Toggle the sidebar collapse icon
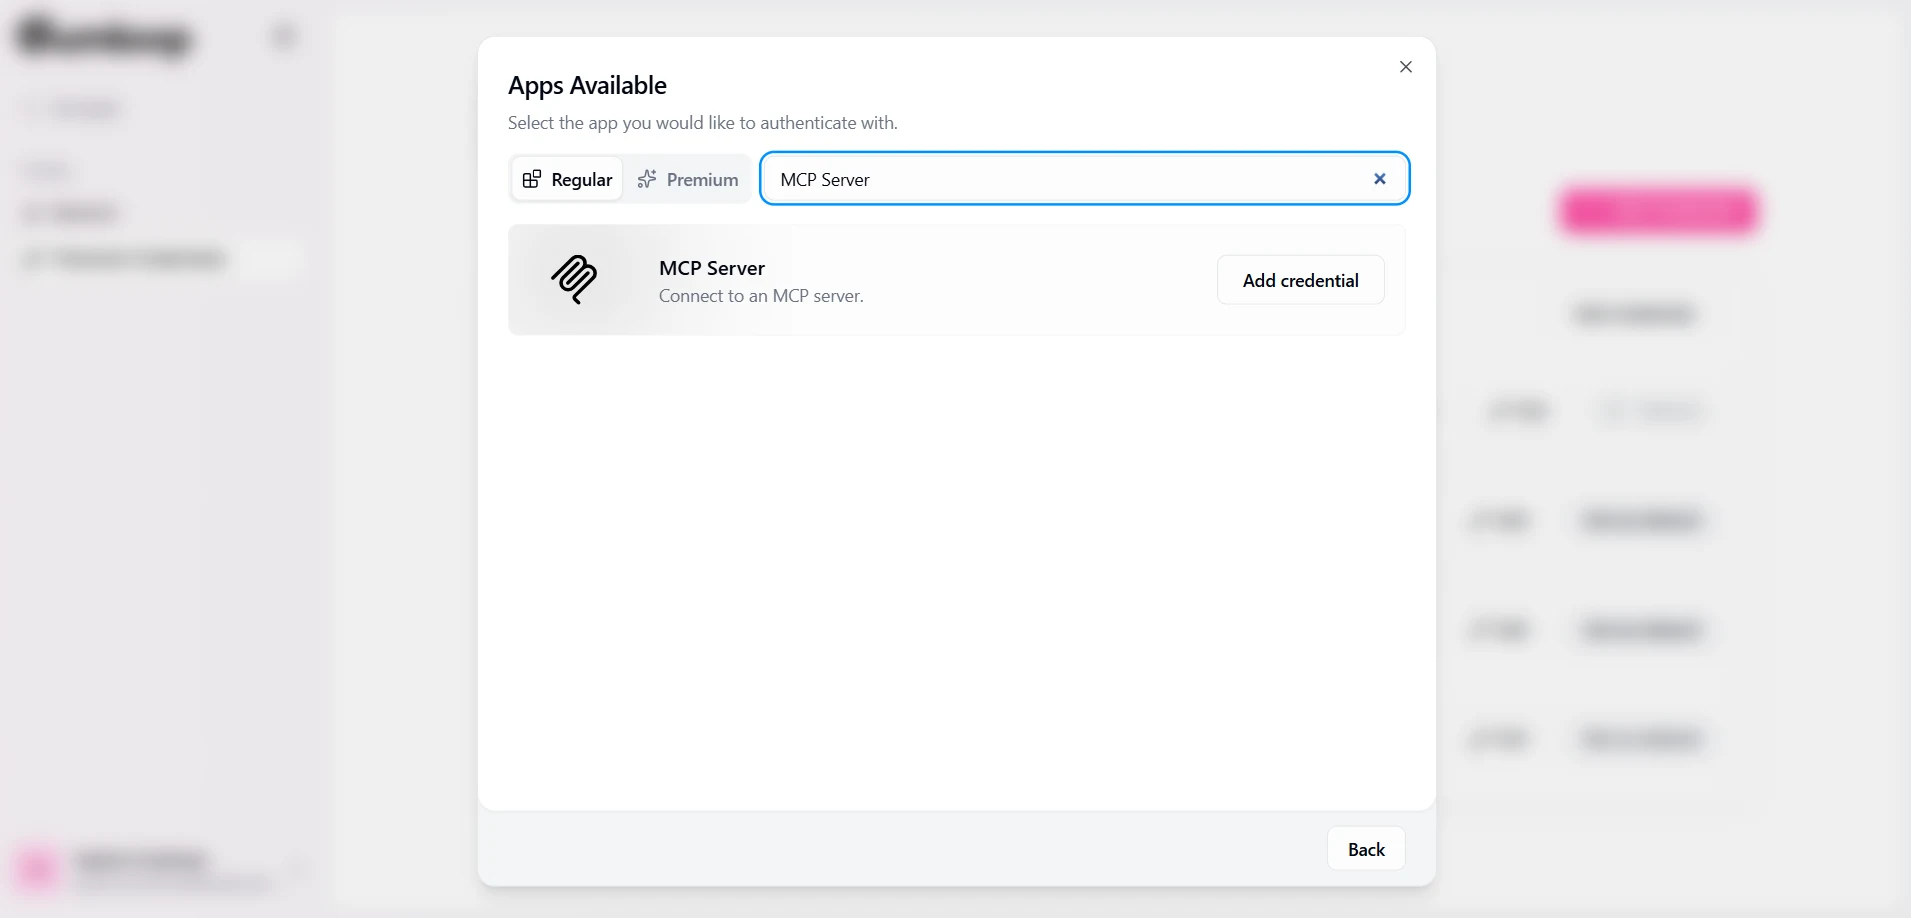This screenshot has height=918, width=1911. coord(283,36)
